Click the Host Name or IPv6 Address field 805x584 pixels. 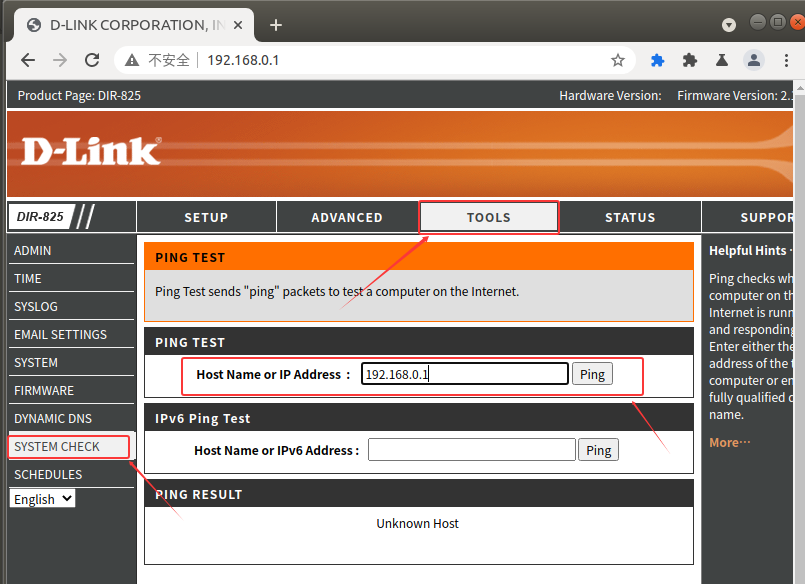tap(472, 450)
